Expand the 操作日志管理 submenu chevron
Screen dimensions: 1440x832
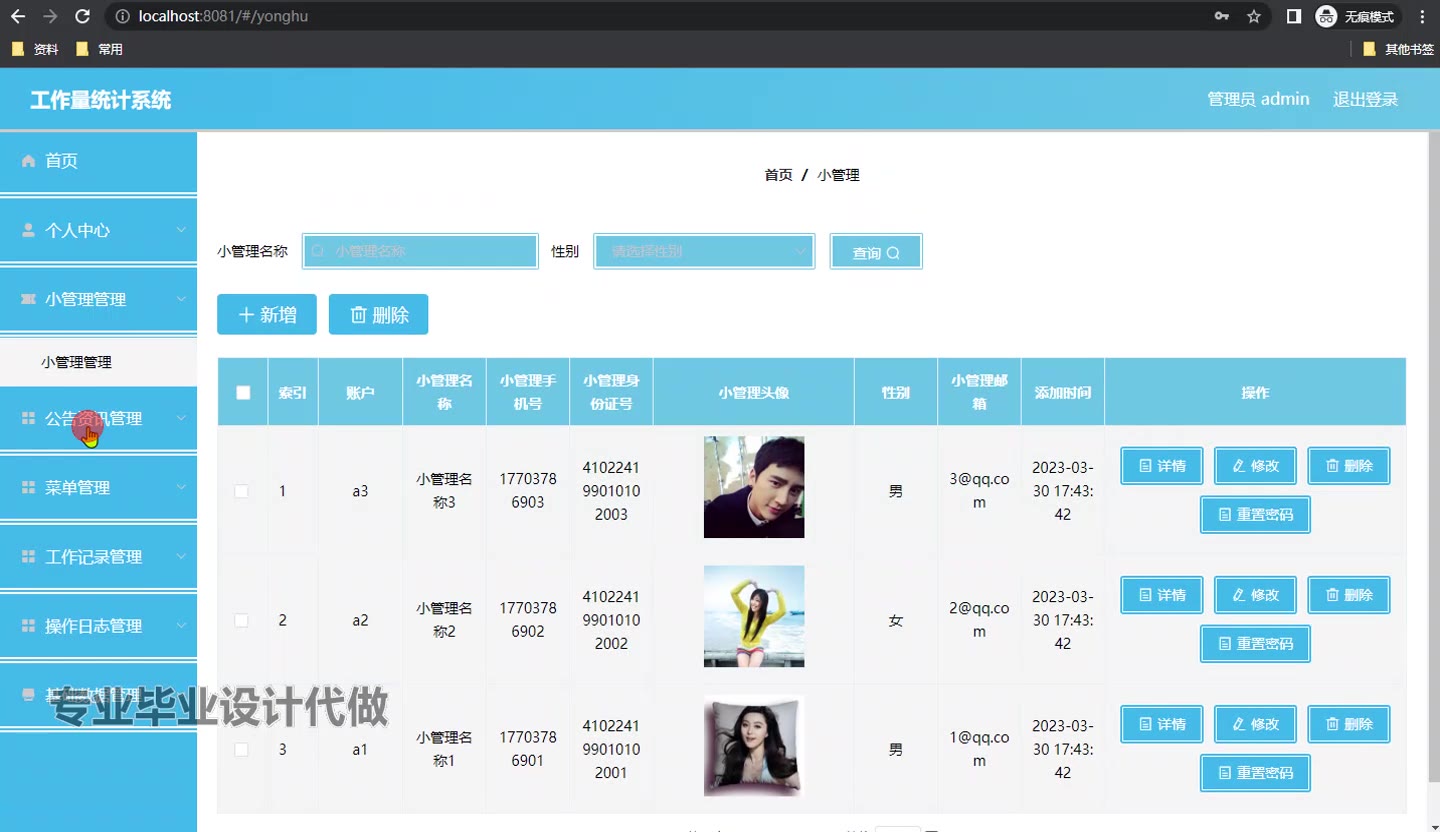pos(181,625)
